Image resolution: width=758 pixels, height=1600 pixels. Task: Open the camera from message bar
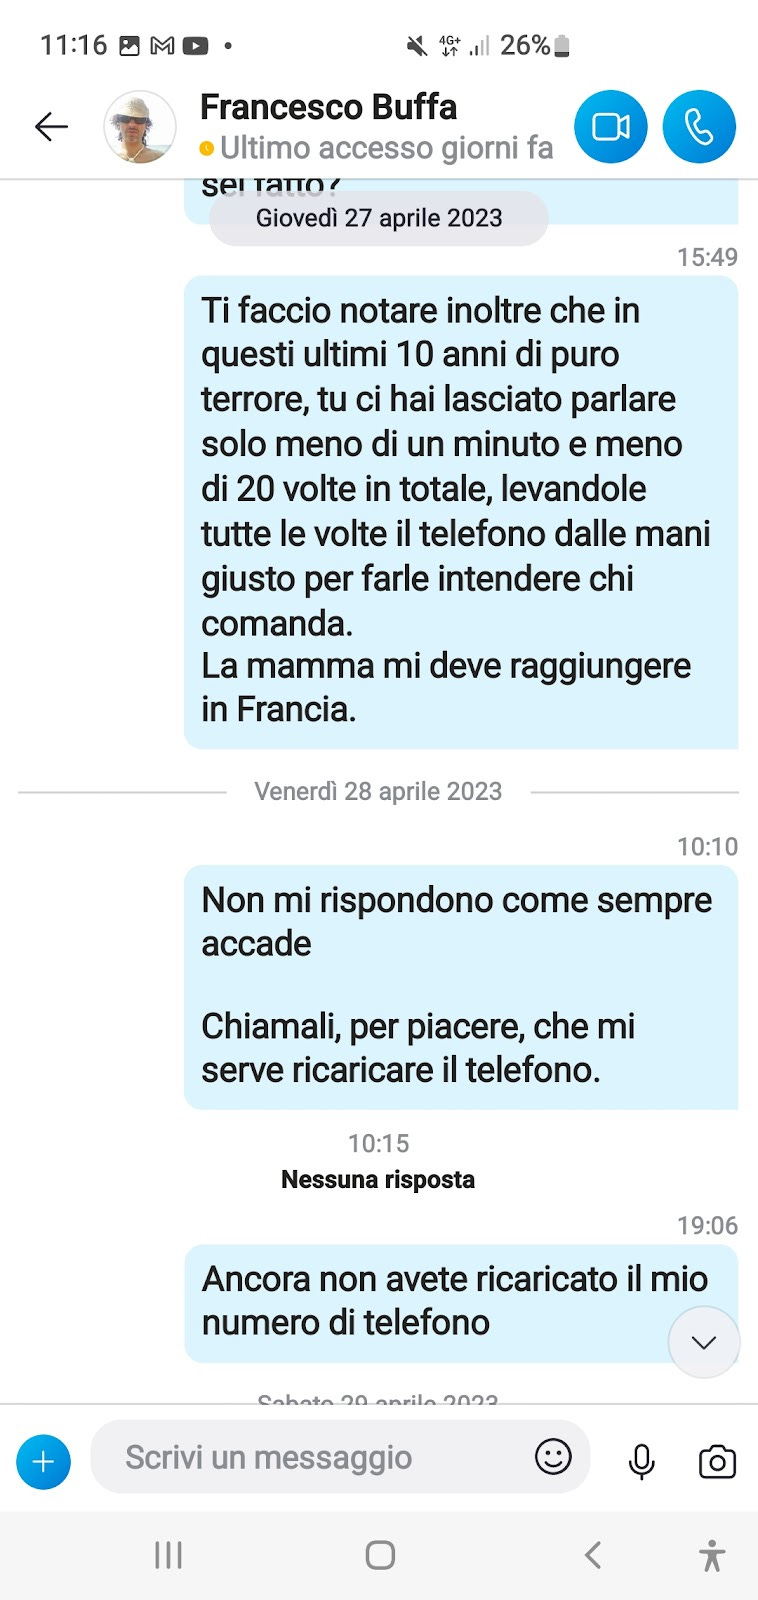717,1461
